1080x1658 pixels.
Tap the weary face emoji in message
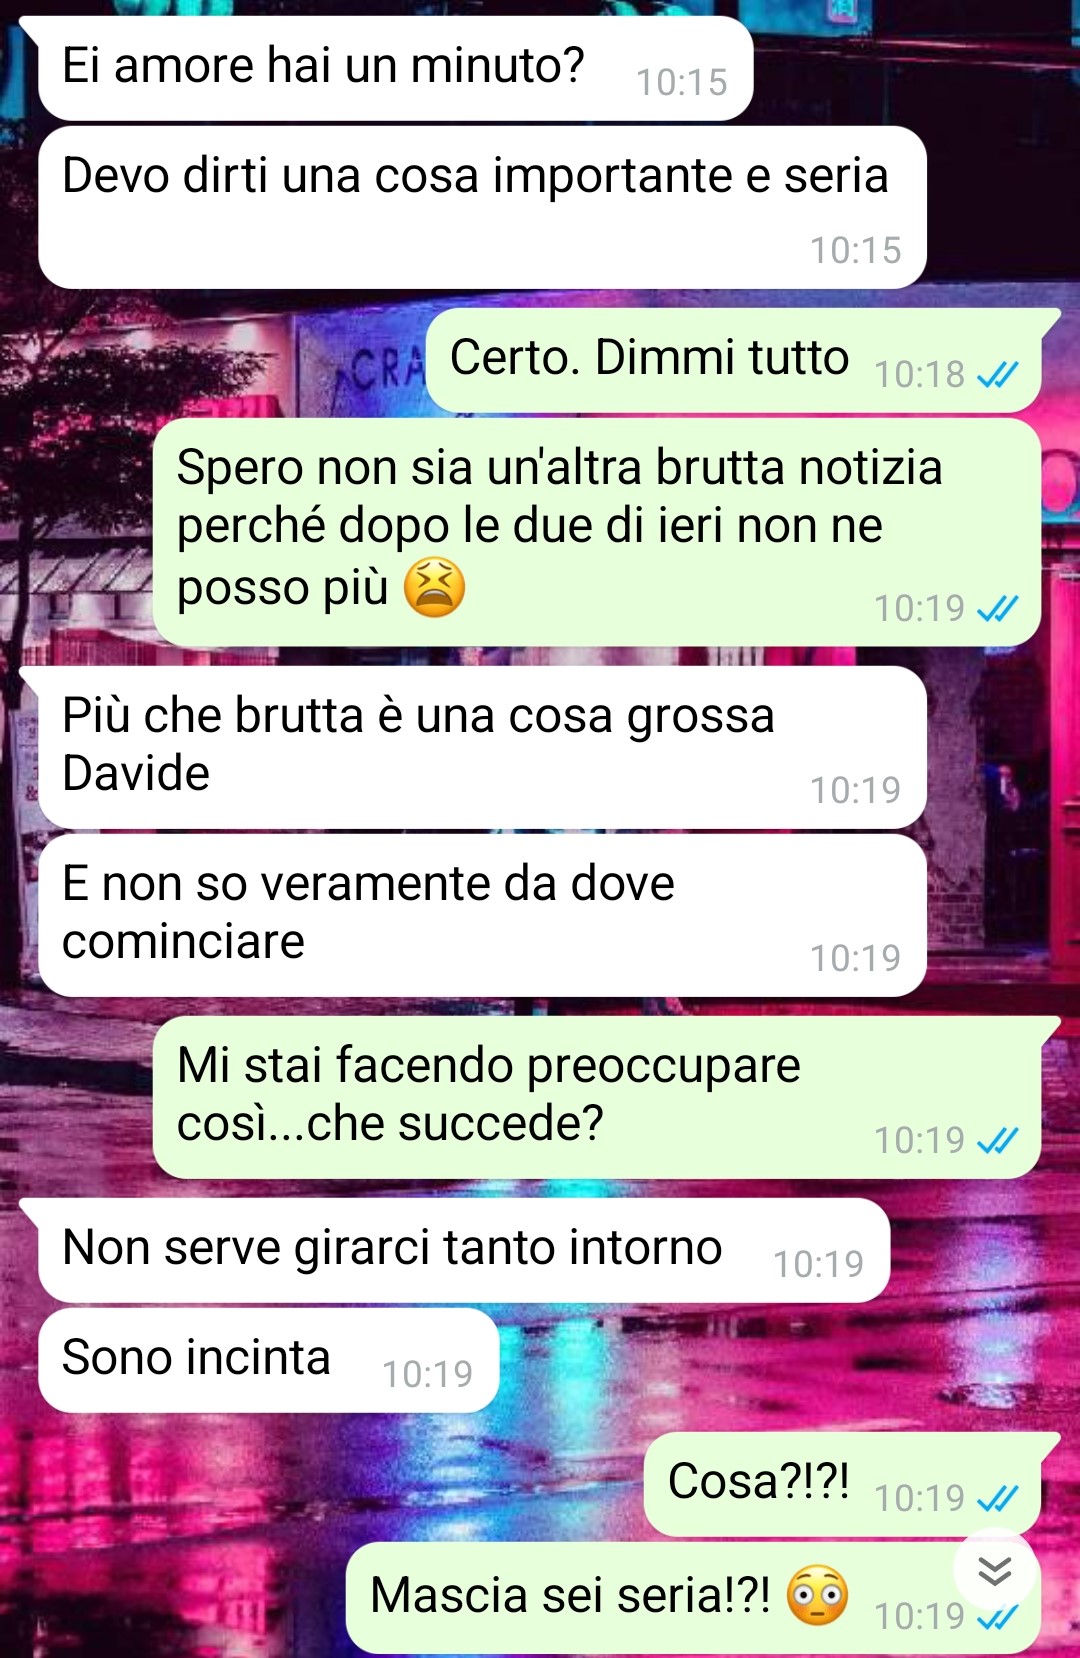434,587
